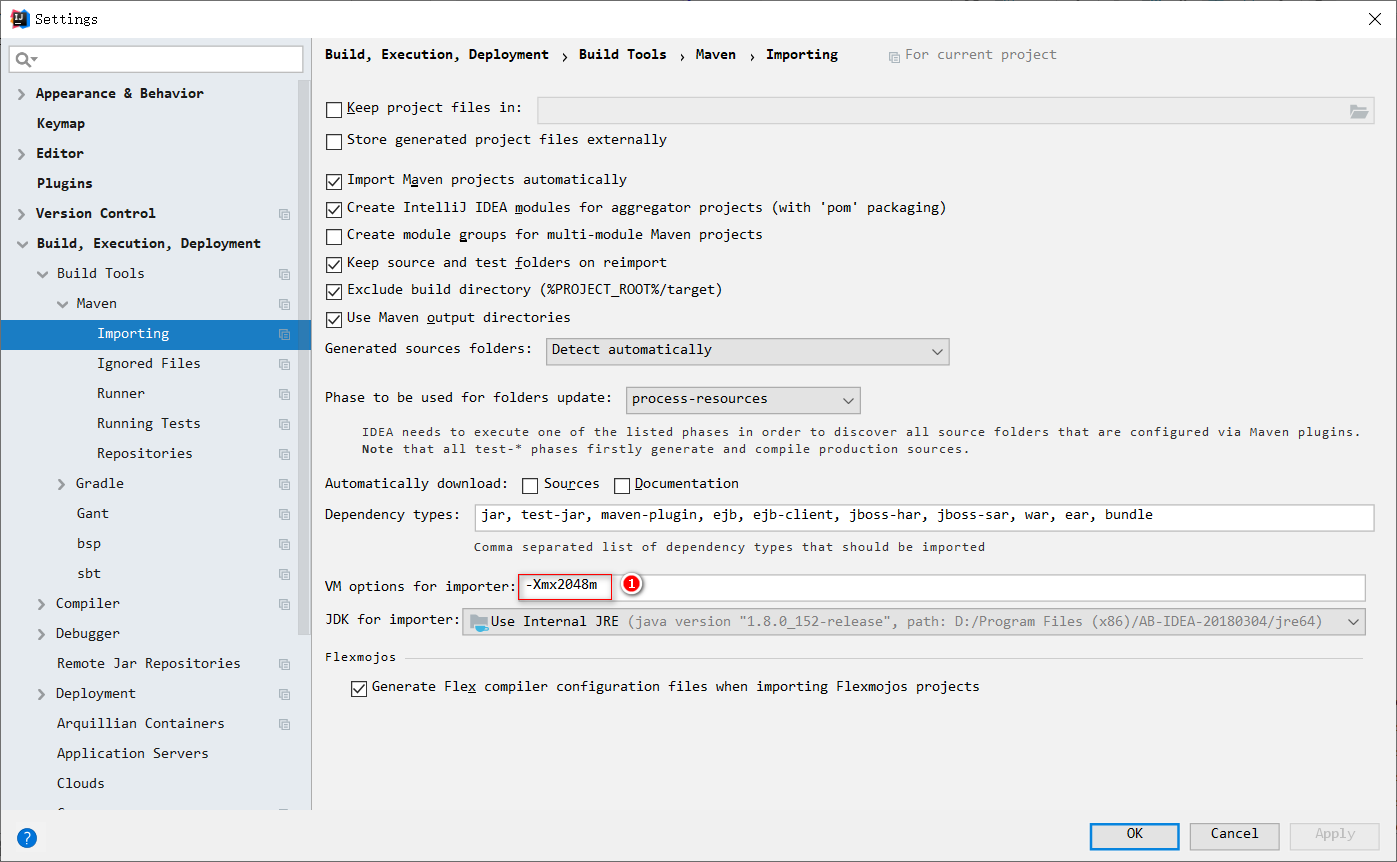The image size is (1397, 862).
Task: Click project-level icon next to Repositories
Action: click(x=285, y=454)
